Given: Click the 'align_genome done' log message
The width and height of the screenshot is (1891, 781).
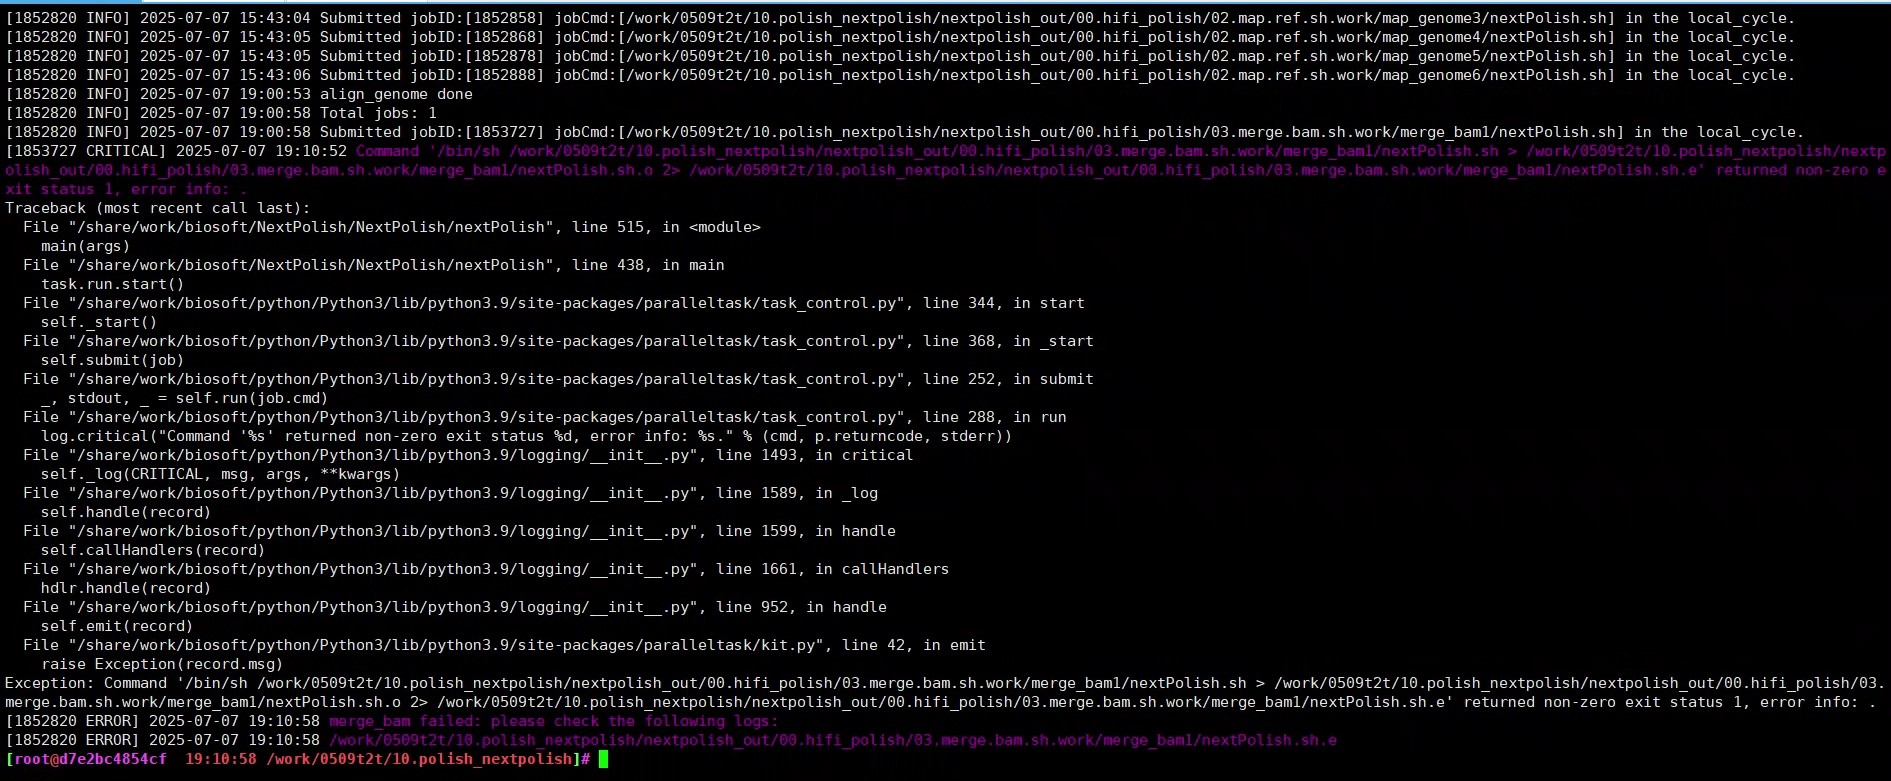Looking at the screenshot, I should coord(396,94).
